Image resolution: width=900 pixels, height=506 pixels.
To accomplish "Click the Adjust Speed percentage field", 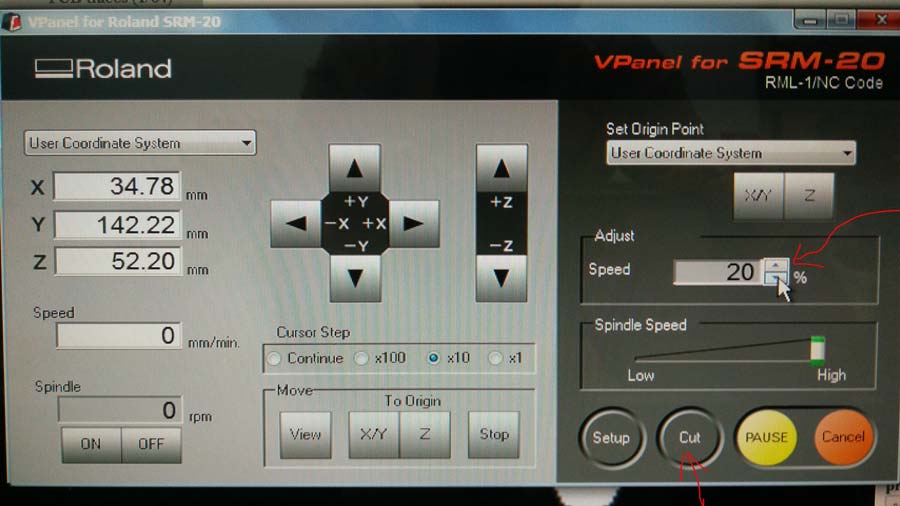I will tap(716, 272).
